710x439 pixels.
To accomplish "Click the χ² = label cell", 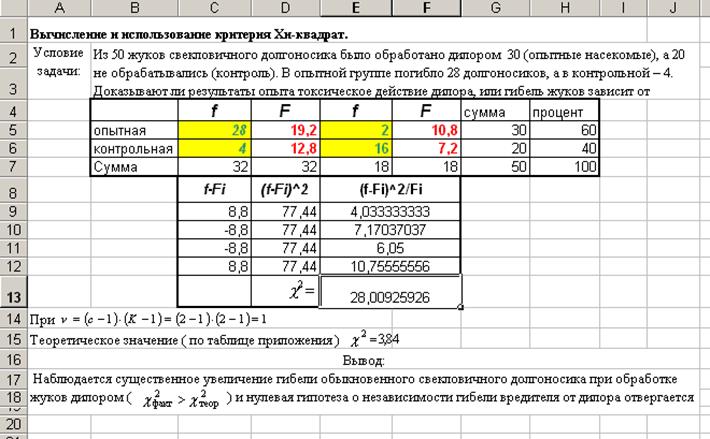I will coord(286,291).
